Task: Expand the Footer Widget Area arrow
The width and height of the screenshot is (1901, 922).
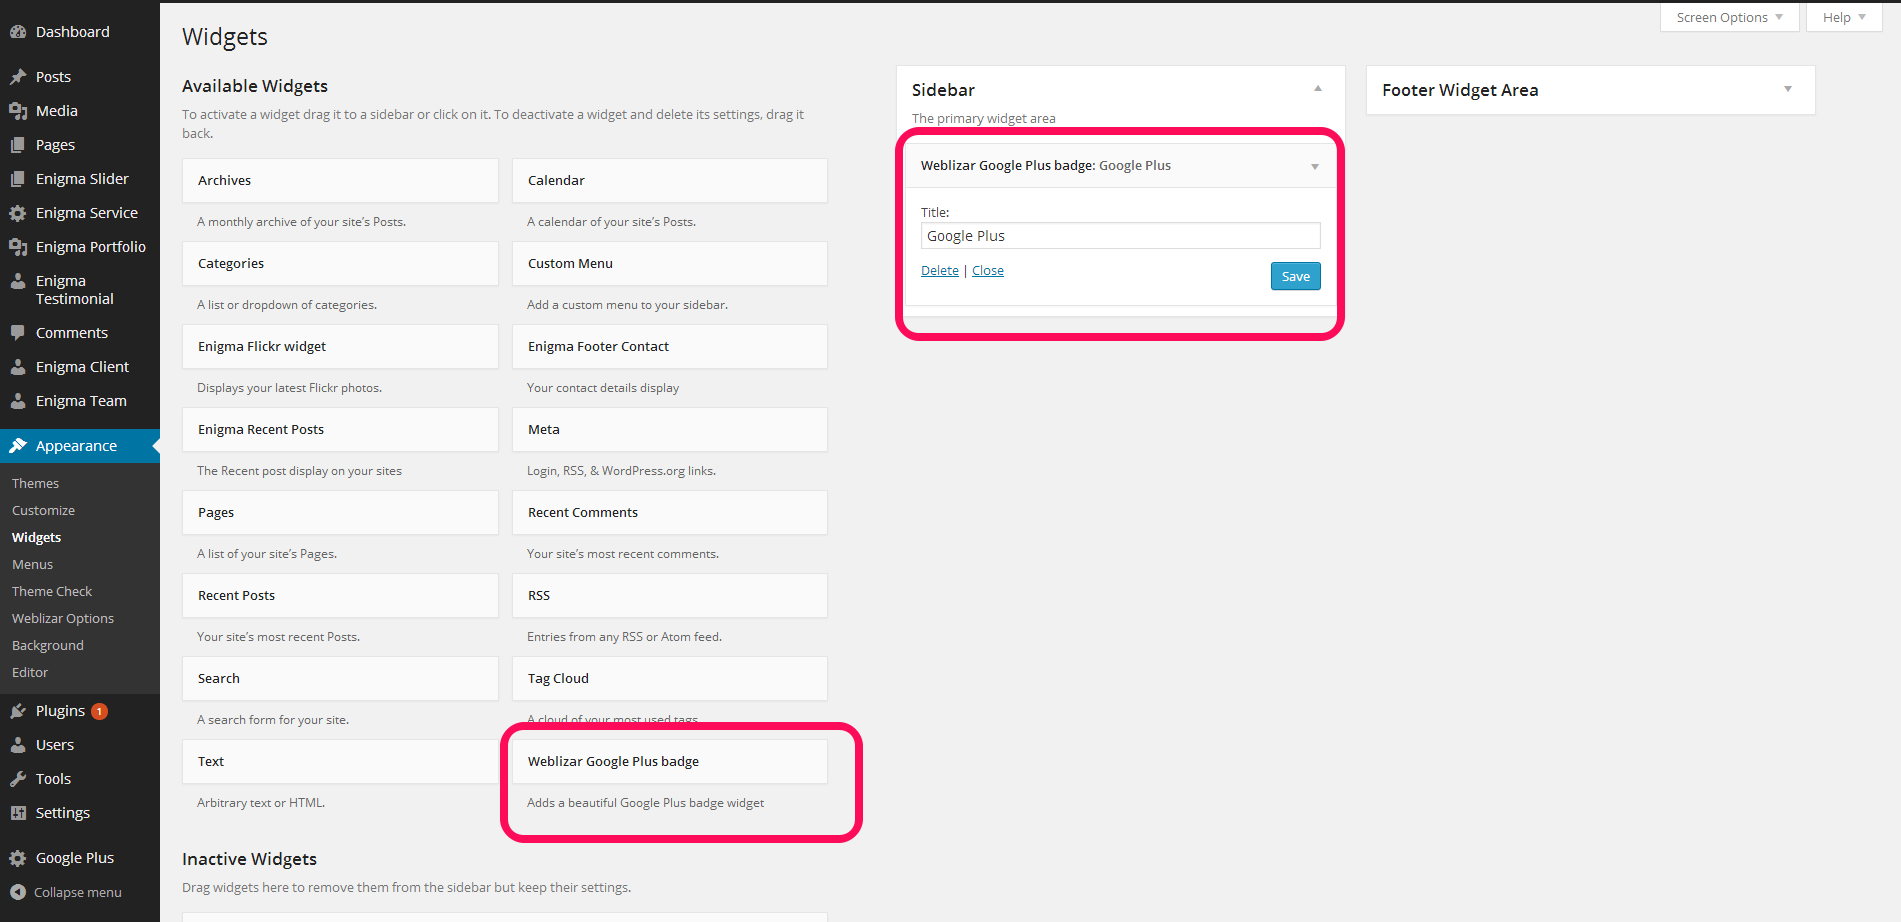Action: pos(1788,89)
